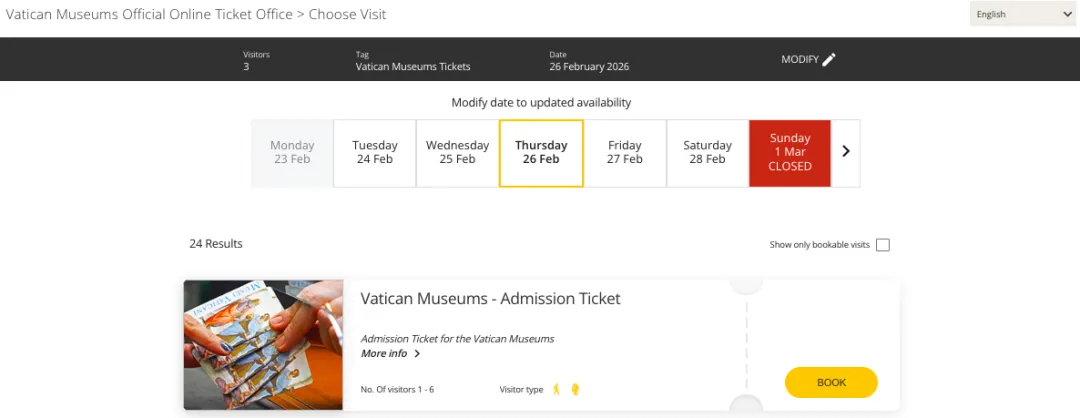Select Tuesday 24 Feb date

pos(375,152)
